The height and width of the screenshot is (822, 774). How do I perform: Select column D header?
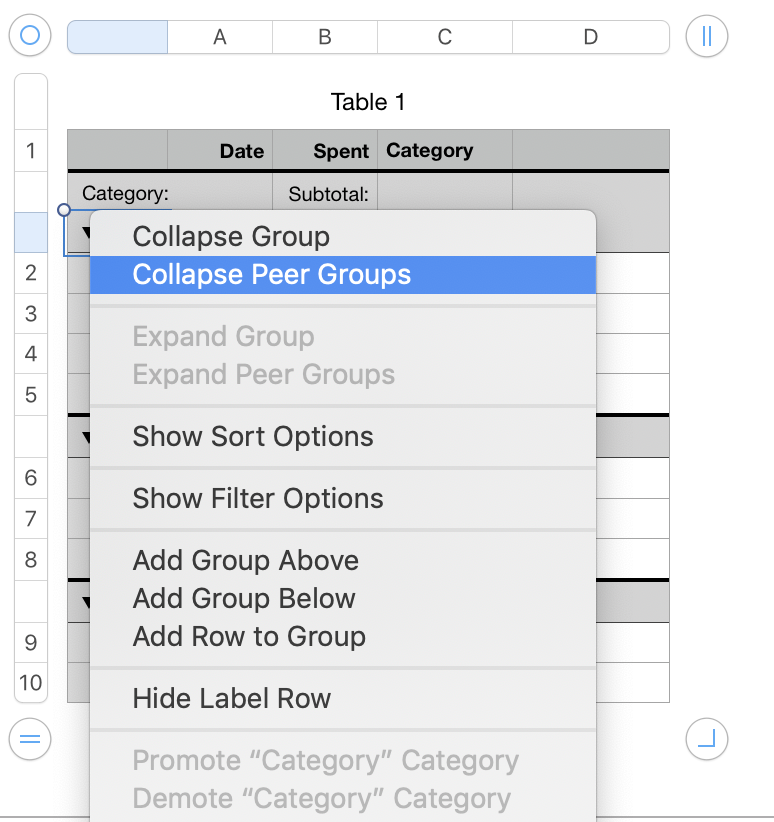590,37
